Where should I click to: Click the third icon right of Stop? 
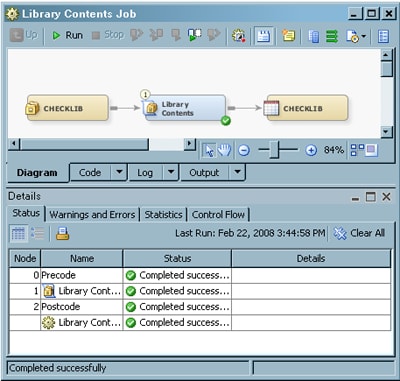[175, 35]
